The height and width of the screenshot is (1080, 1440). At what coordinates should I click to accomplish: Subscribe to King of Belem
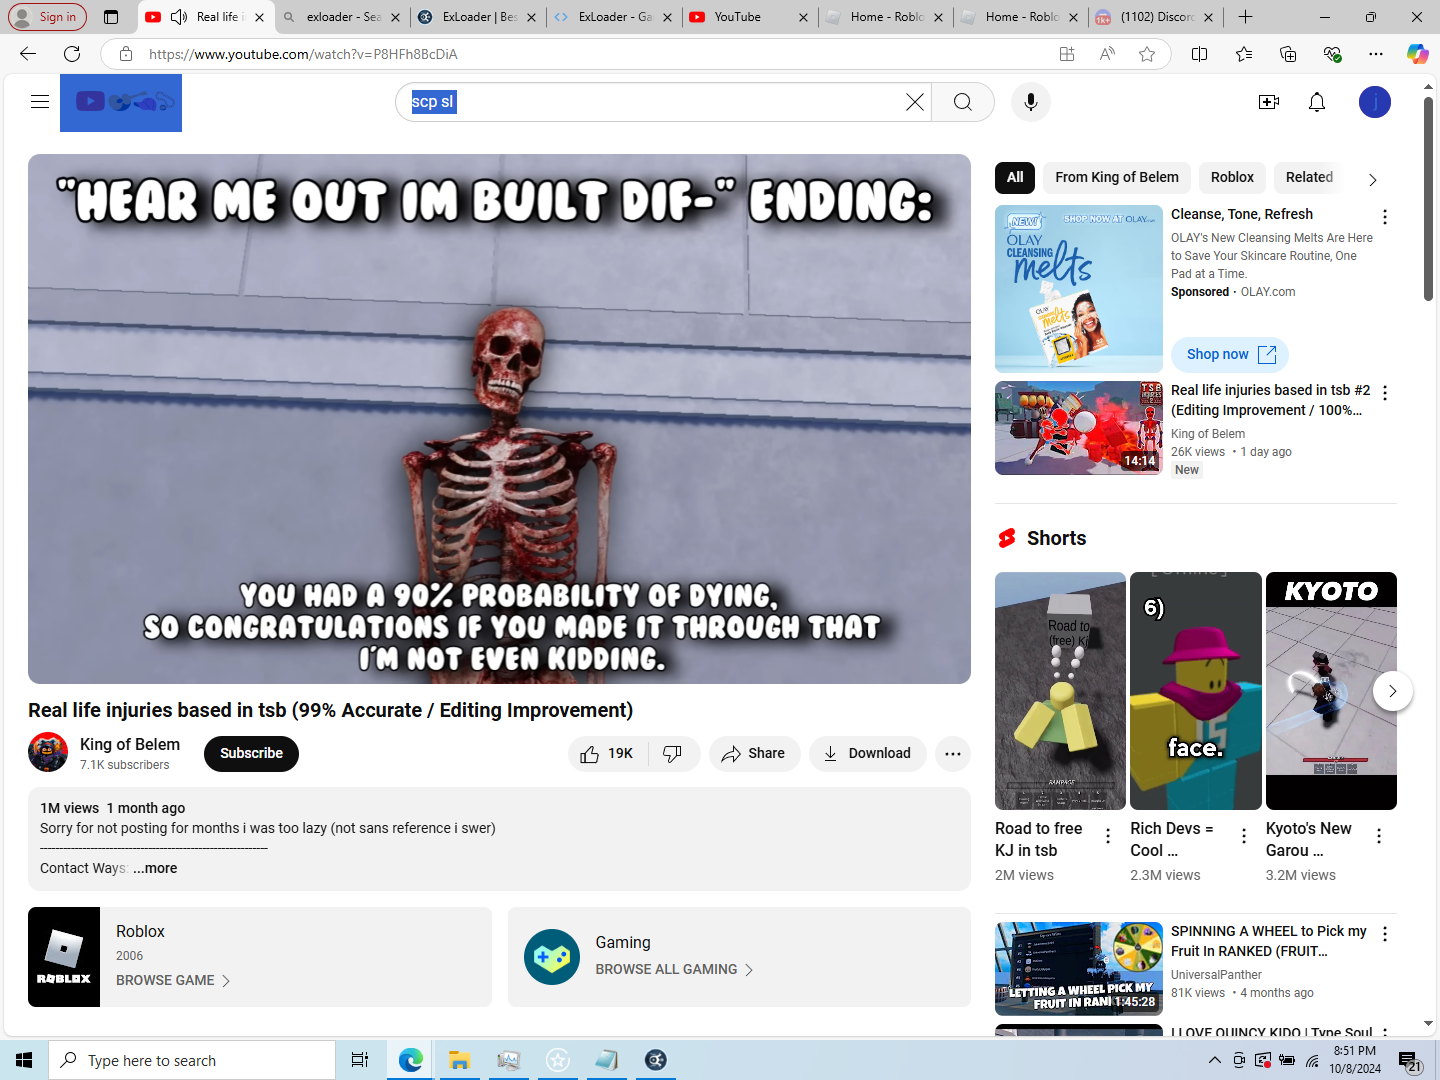[x=251, y=754]
